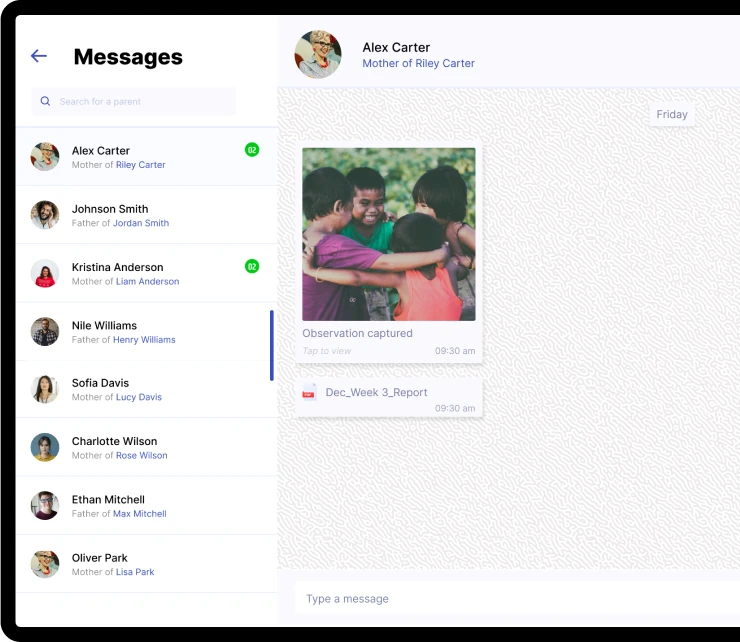The image size is (740, 642).
Task: Click the PDF icon on Dec_Week 3_Report
Action: [310, 392]
